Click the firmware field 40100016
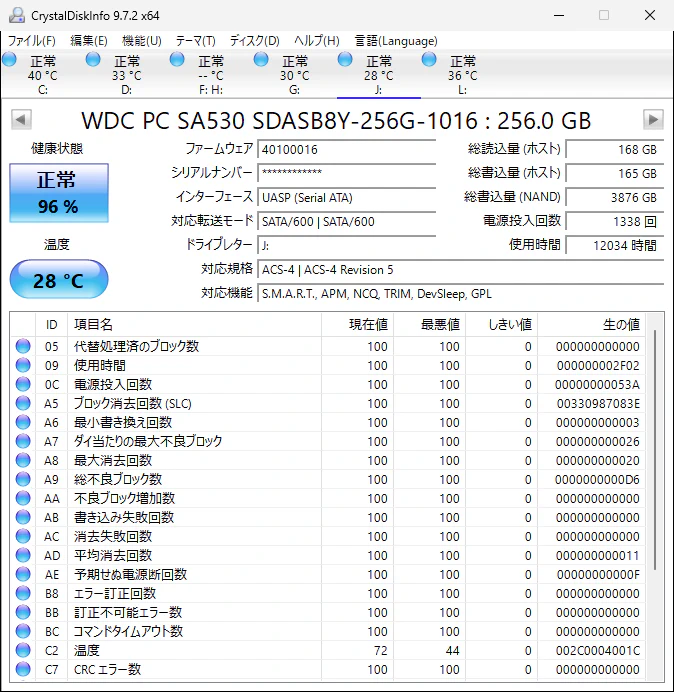 [x=347, y=150]
